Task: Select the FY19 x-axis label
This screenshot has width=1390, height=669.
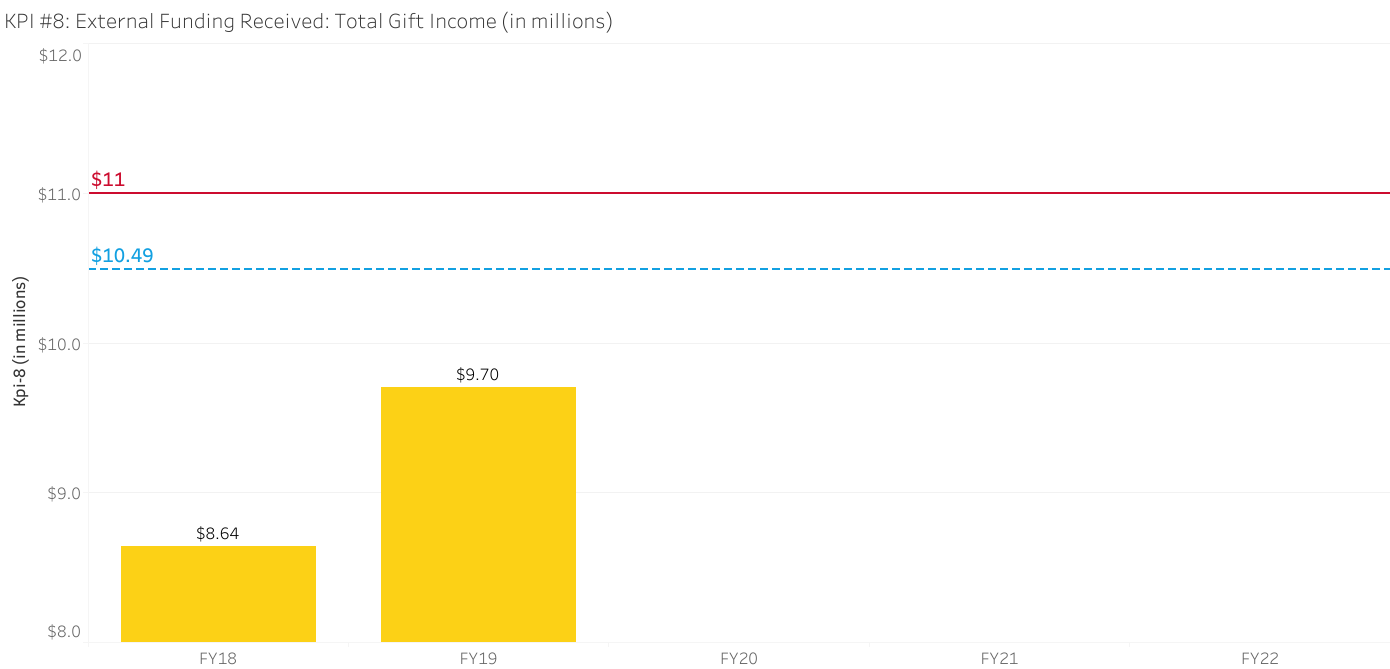Action: pos(478,658)
